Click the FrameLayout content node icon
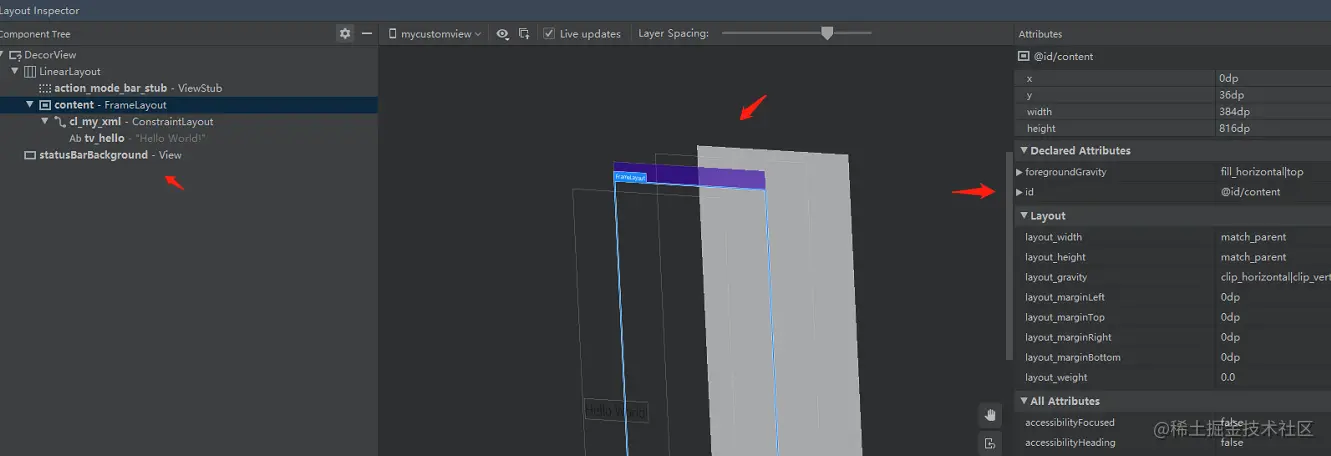This screenshot has height=456, width=1331. tap(45, 105)
